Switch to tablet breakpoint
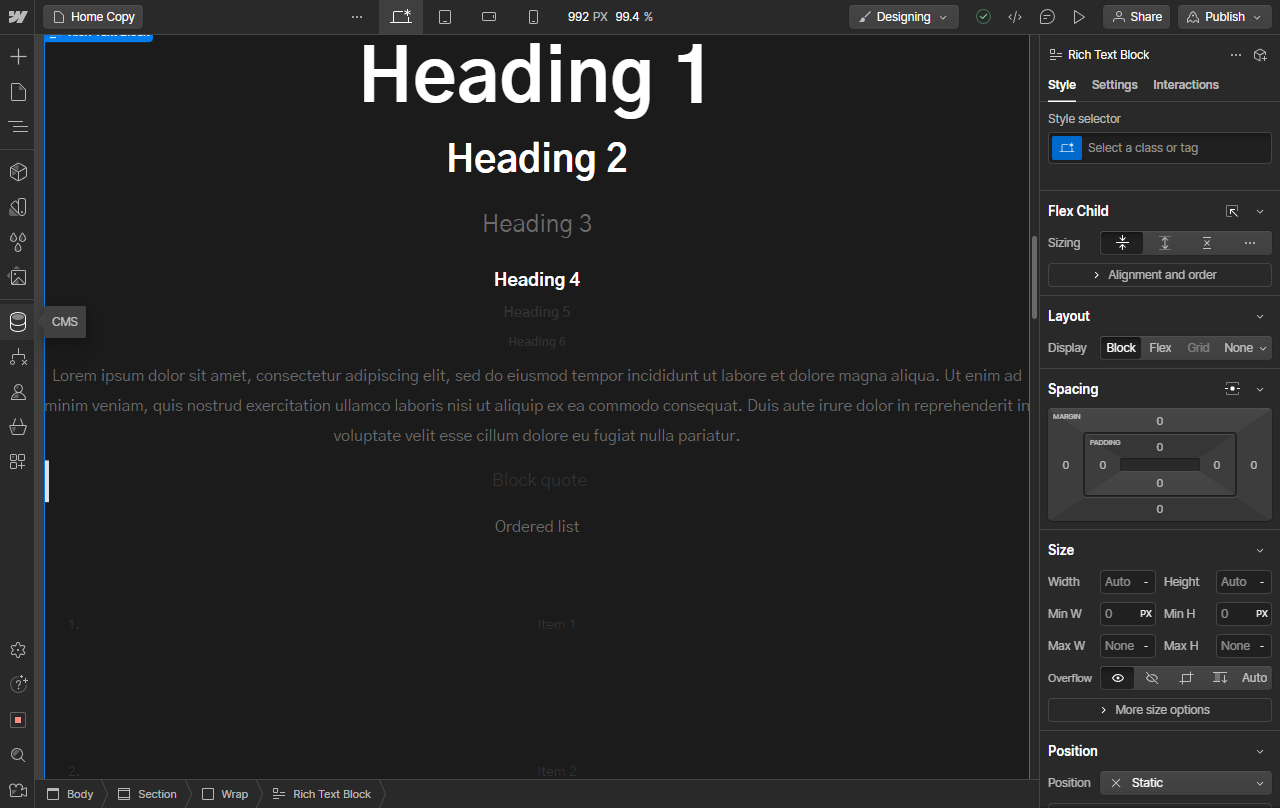Viewport: 1280px width, 808px height. 445,17
